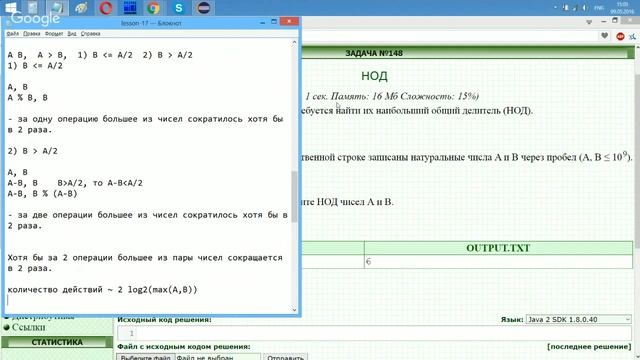640x360 pixels.
Task: Click the line '2) B > A/2' in Notepad
Action: 33,151
